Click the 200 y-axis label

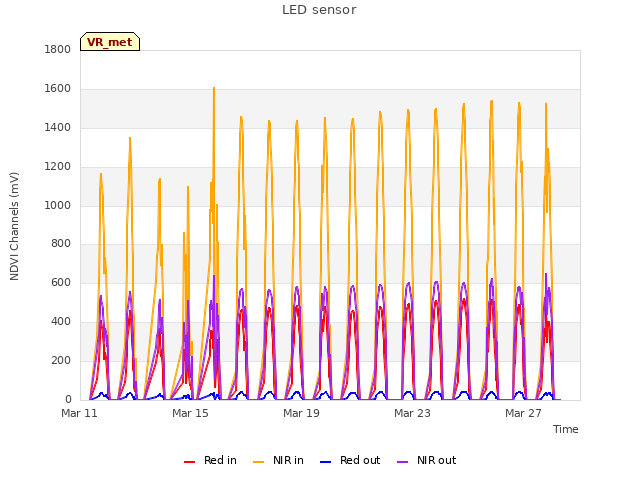[x=61, y=360]
